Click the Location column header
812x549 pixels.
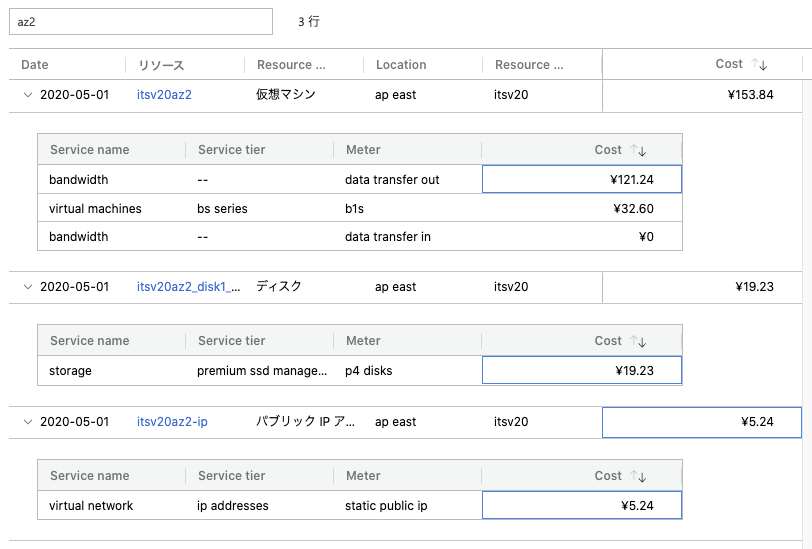coord(401,65)
